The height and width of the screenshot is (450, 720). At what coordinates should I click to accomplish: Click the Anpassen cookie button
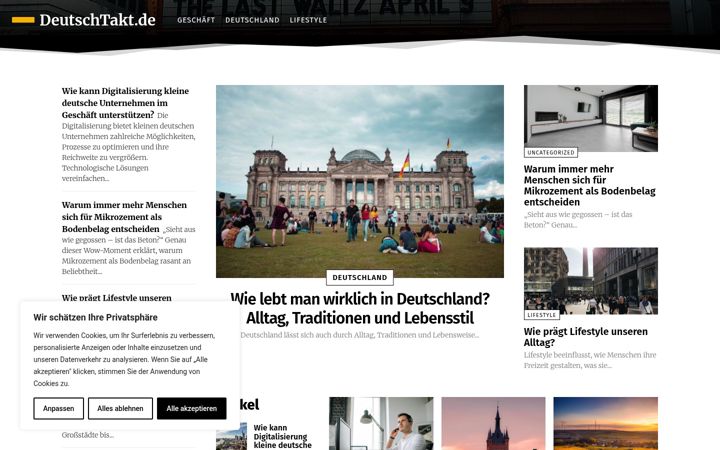tap(58, 408)
